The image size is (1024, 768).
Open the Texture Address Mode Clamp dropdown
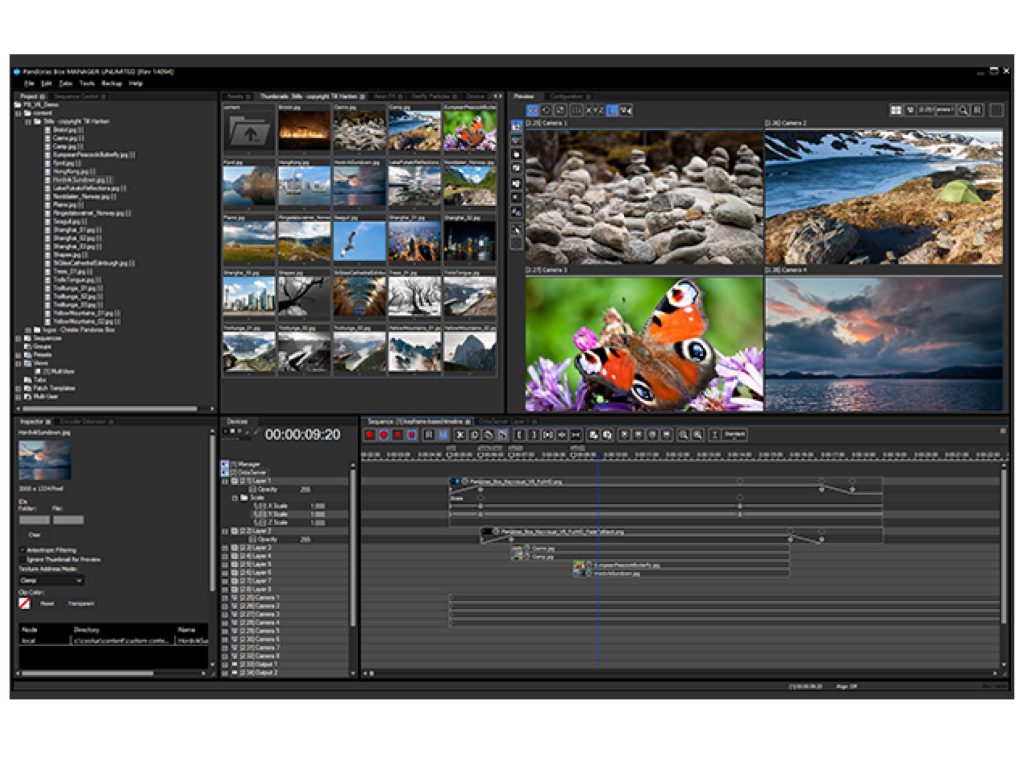click(50, 580)
